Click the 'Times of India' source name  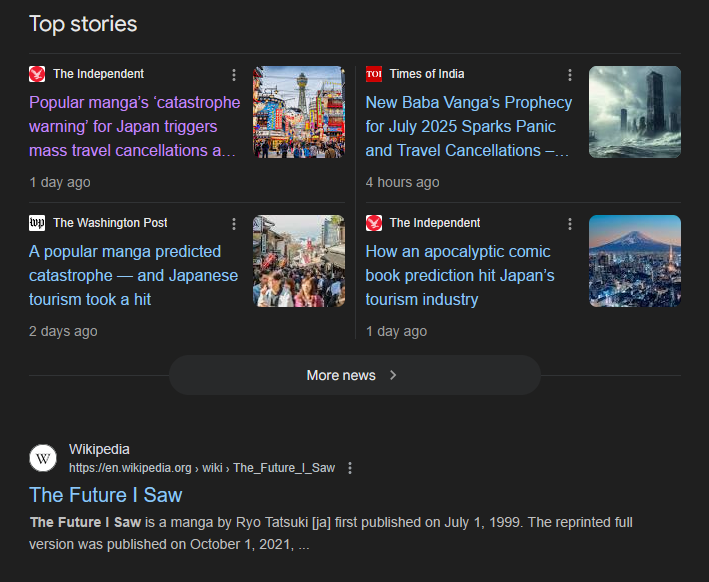pos(427,74)
